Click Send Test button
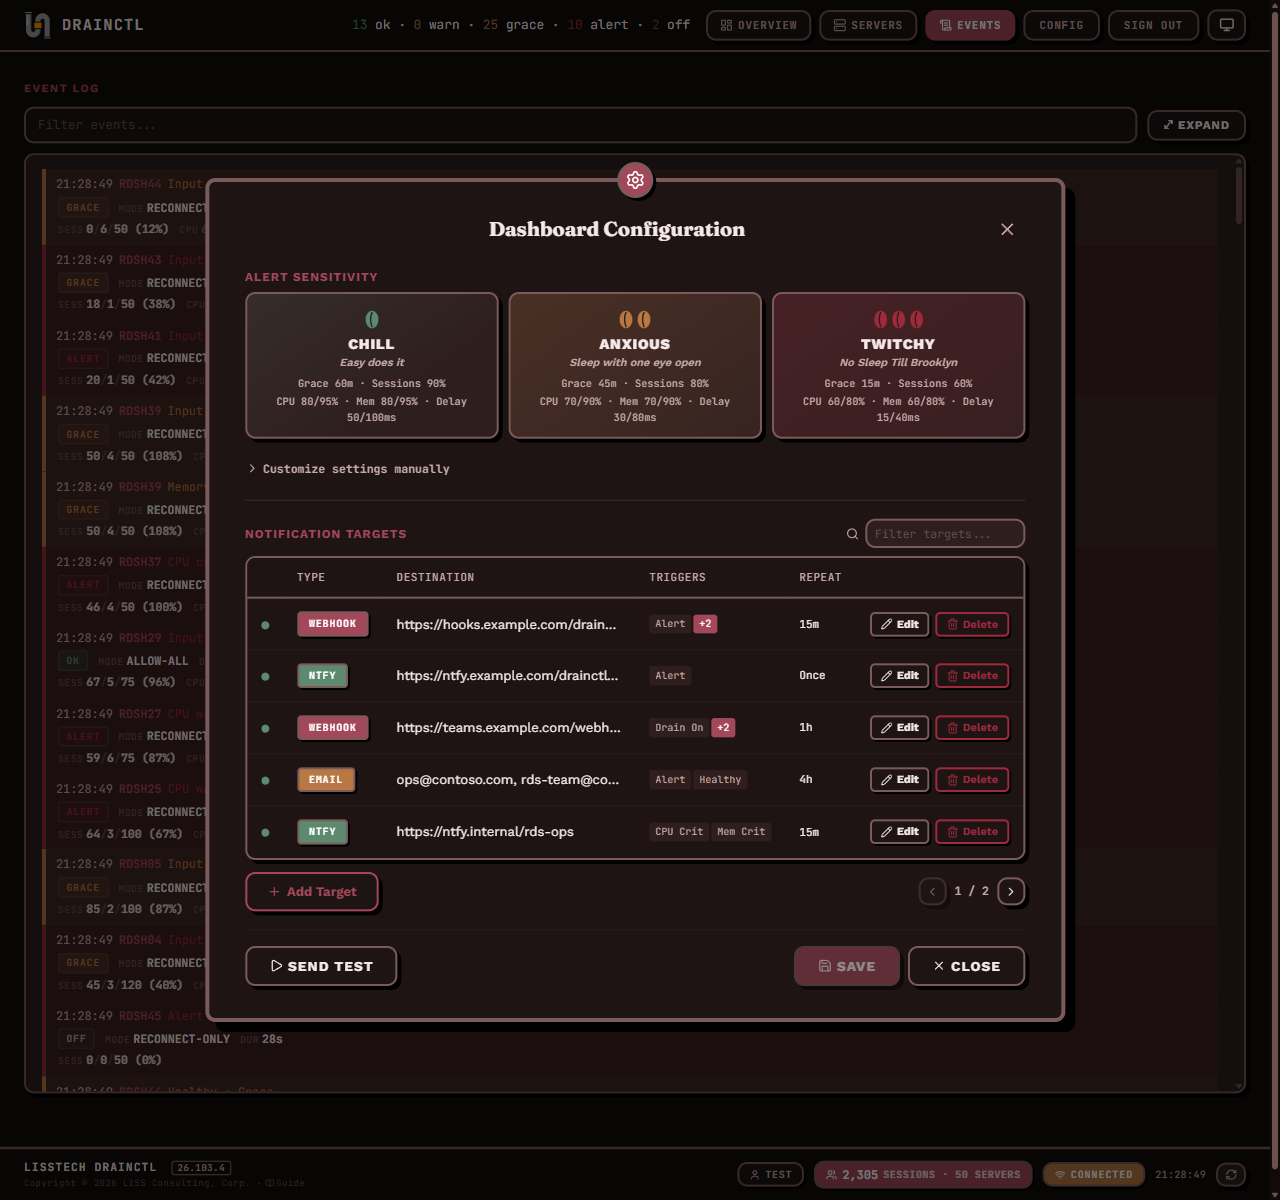The width and height of the screenshot is (1280, 1200). [321, 966]
